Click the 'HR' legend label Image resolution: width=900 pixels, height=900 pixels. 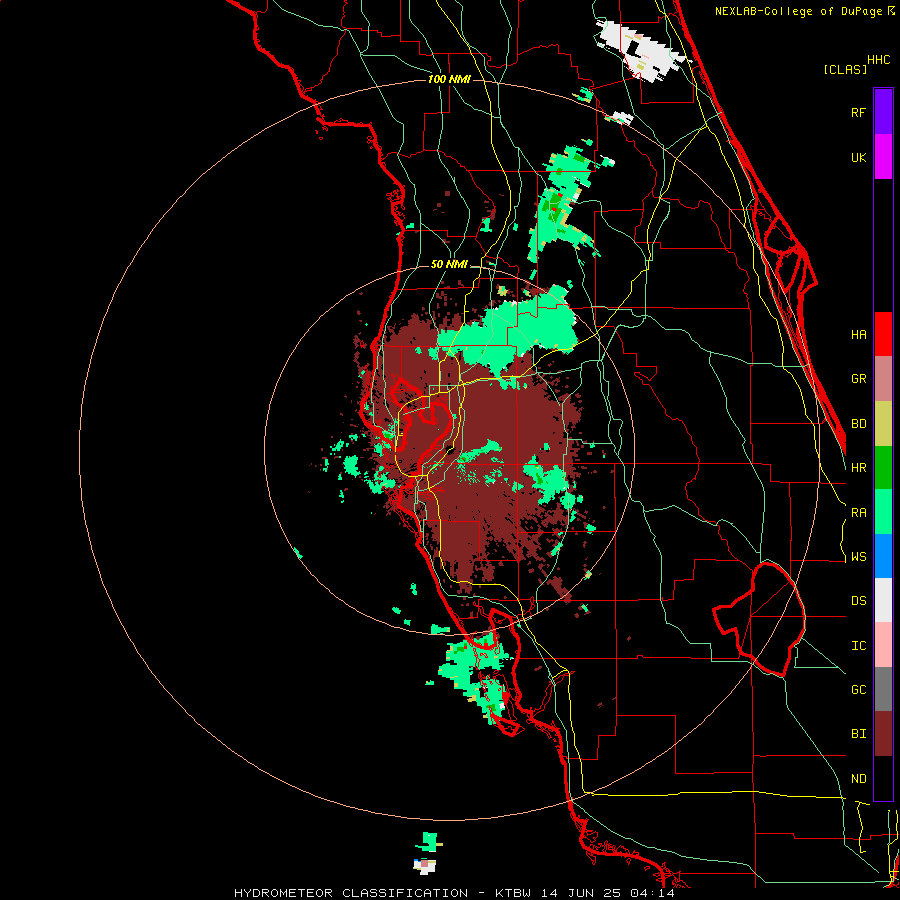point(858,468)
